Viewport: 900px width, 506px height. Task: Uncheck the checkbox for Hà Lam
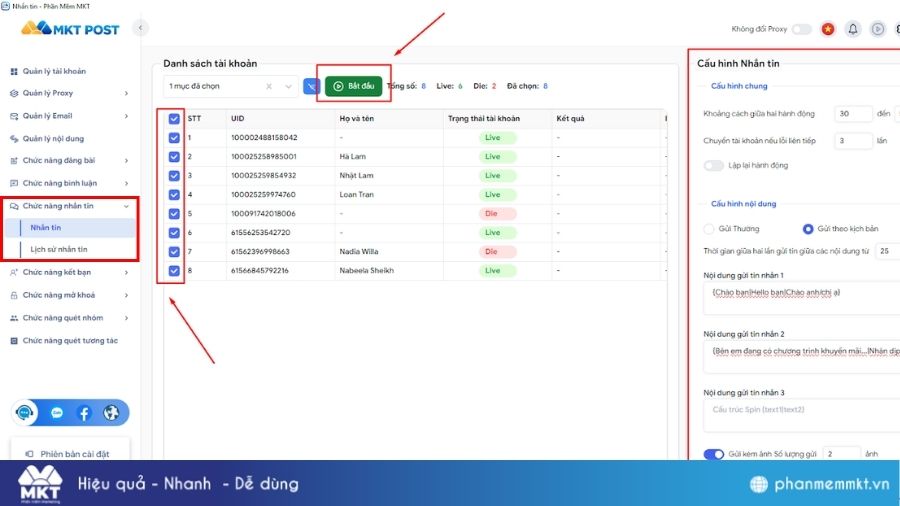(x=174, y=157)
